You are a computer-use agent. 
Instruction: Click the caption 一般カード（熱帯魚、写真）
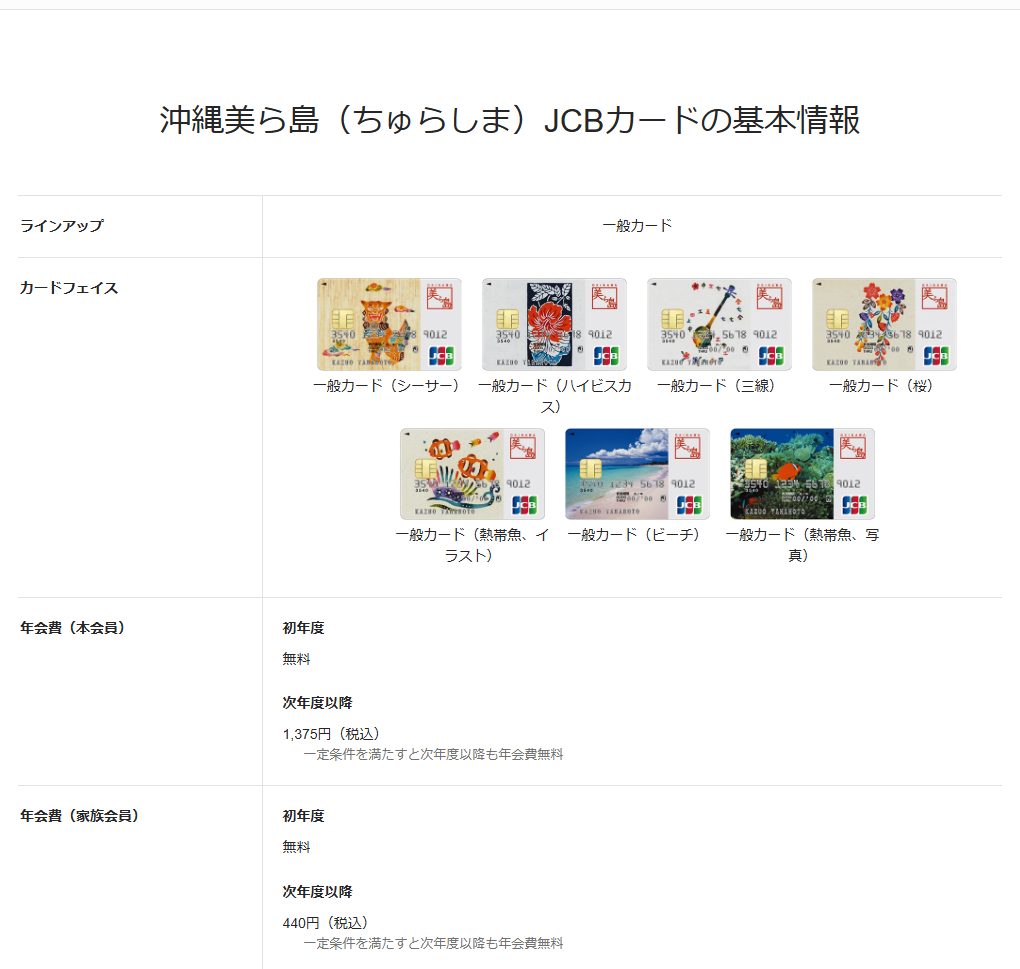[803, 545]
